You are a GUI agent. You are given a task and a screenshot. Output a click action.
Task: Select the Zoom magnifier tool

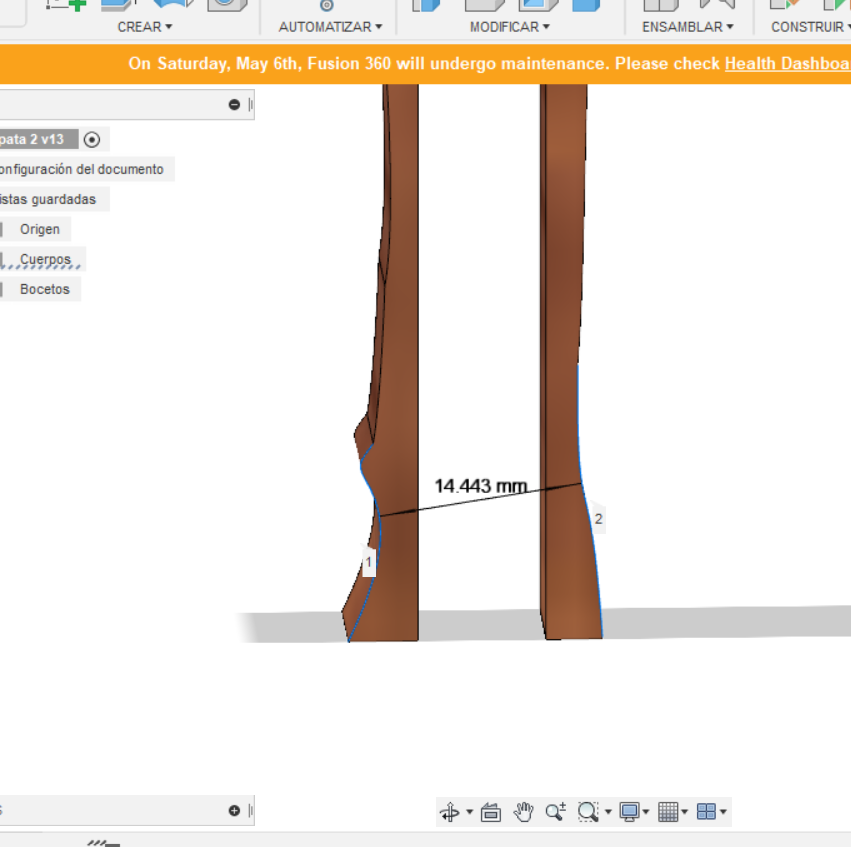coord(553,811)
